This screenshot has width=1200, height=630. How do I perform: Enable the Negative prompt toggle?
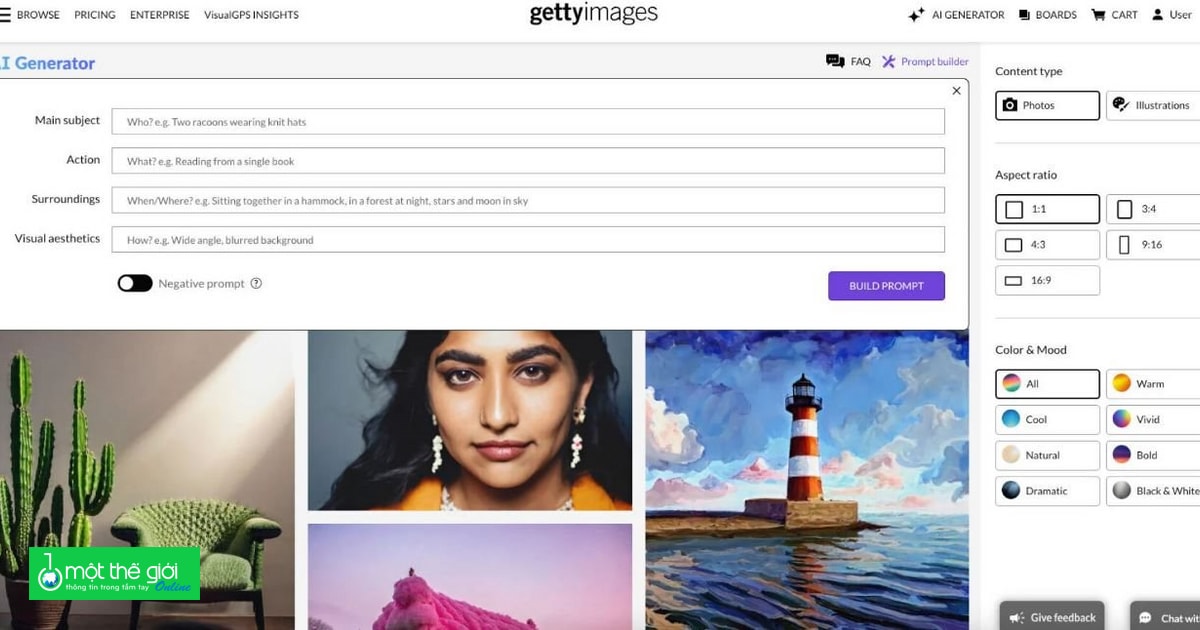coord(135,284)
